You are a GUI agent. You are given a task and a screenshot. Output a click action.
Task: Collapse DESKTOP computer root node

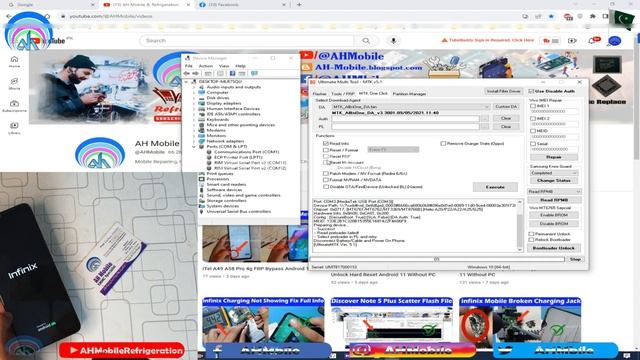(187, 82)
